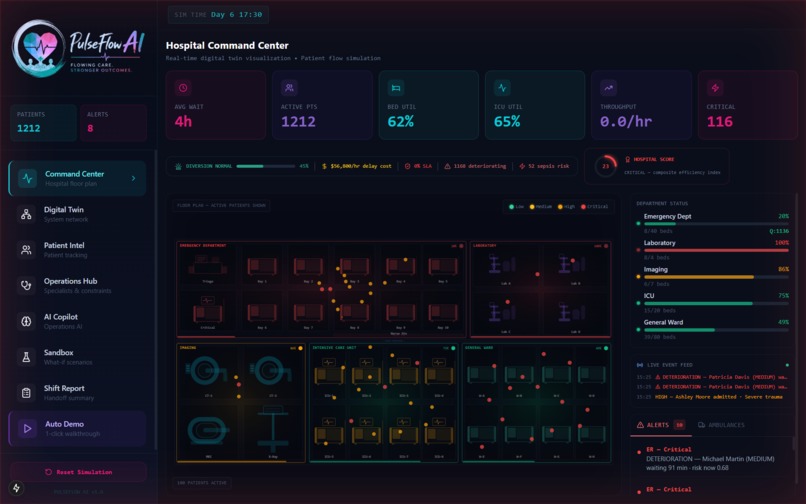Open Command Center pulse icon
806x504 pixels.
pos(27,178)
